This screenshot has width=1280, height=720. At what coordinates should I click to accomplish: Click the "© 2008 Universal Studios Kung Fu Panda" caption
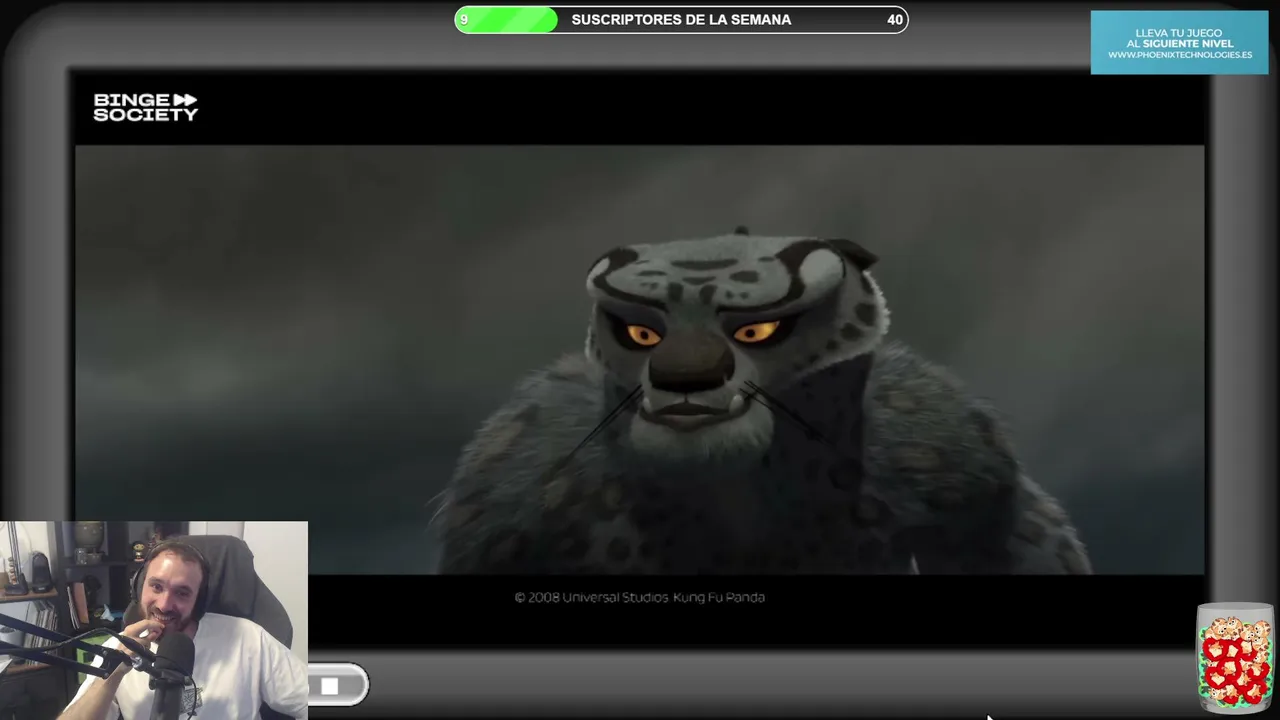click(x=640, y=597)
